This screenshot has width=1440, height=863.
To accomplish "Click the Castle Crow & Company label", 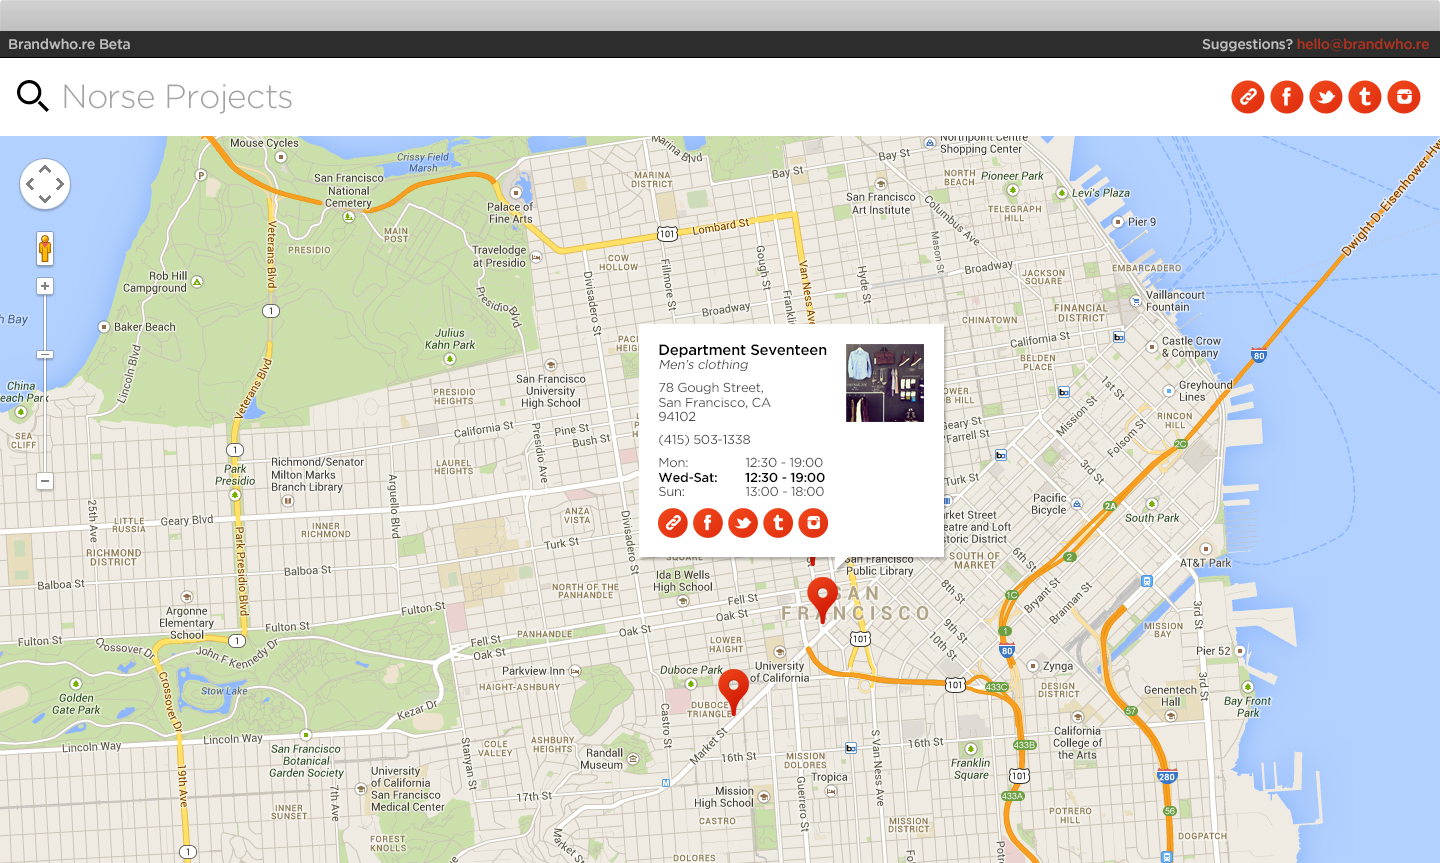I will tap(1191, 347).
